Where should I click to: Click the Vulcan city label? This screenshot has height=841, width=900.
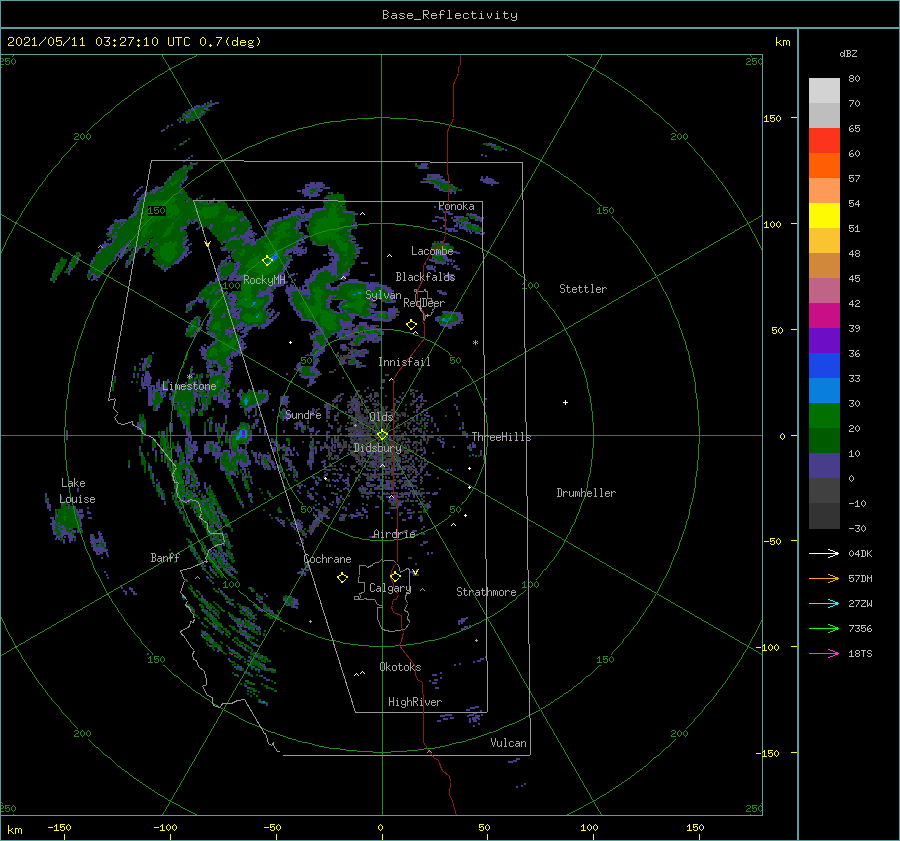509,743
